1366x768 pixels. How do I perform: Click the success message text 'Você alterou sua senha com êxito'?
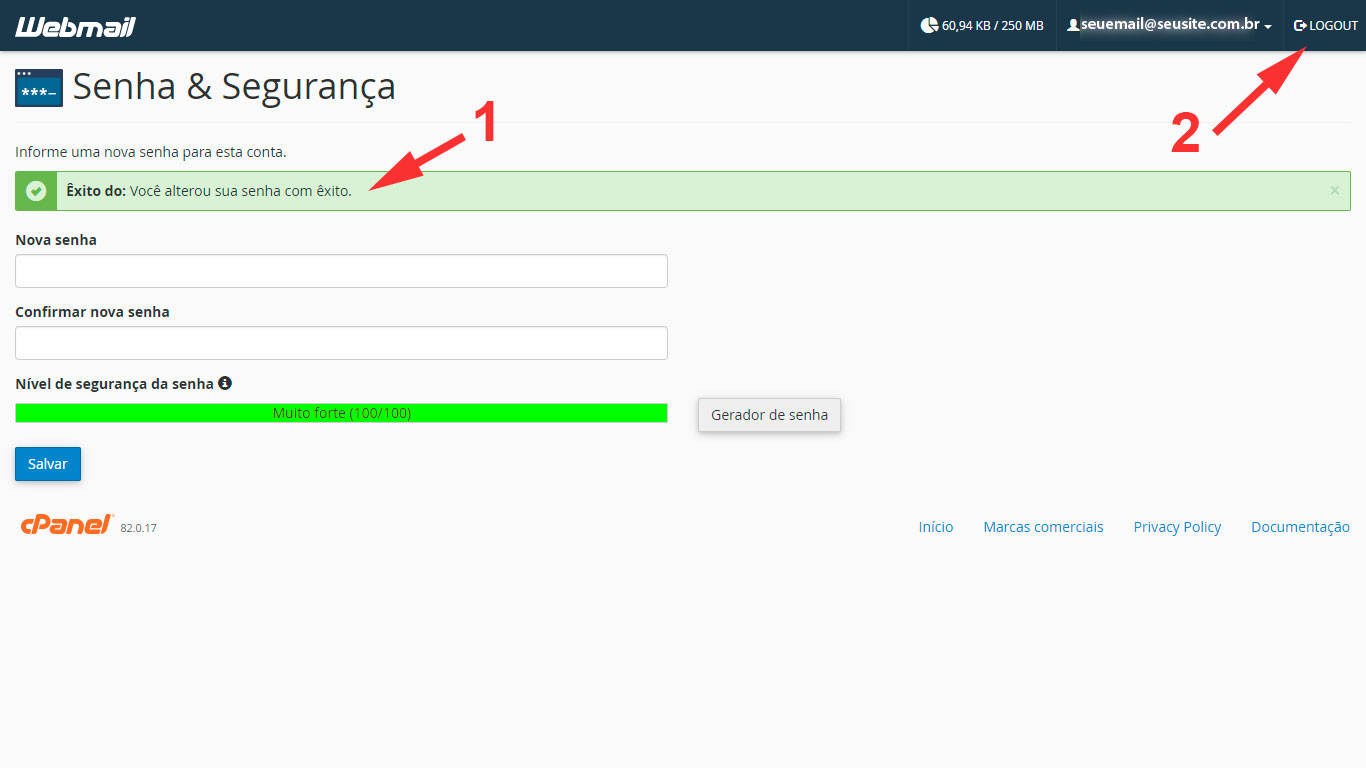click(x=241, y=191)
